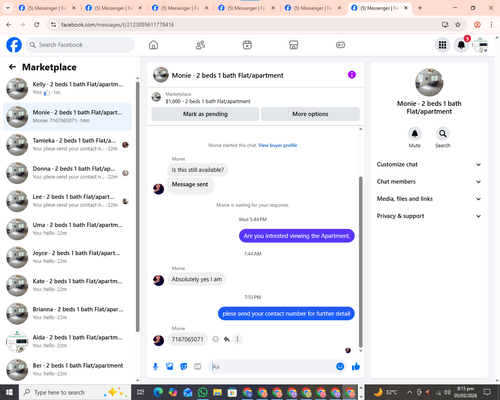Open Brianna's conversation in chat list

pos(68,313)
